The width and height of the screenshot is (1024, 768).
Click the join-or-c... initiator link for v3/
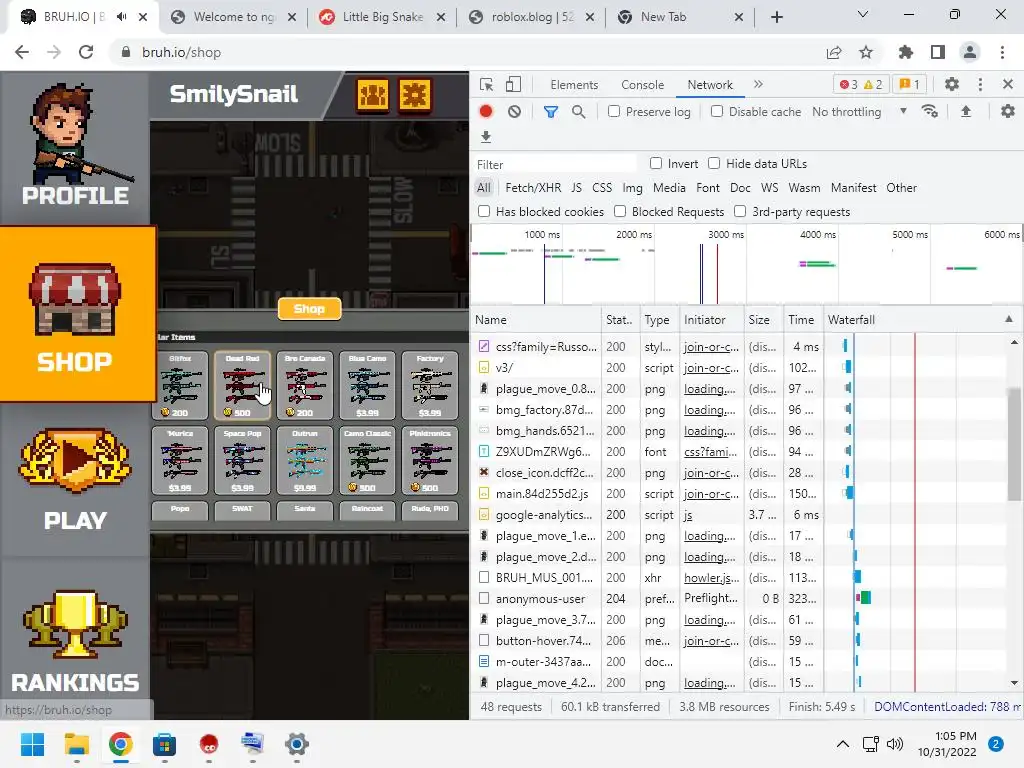[711, 368]
